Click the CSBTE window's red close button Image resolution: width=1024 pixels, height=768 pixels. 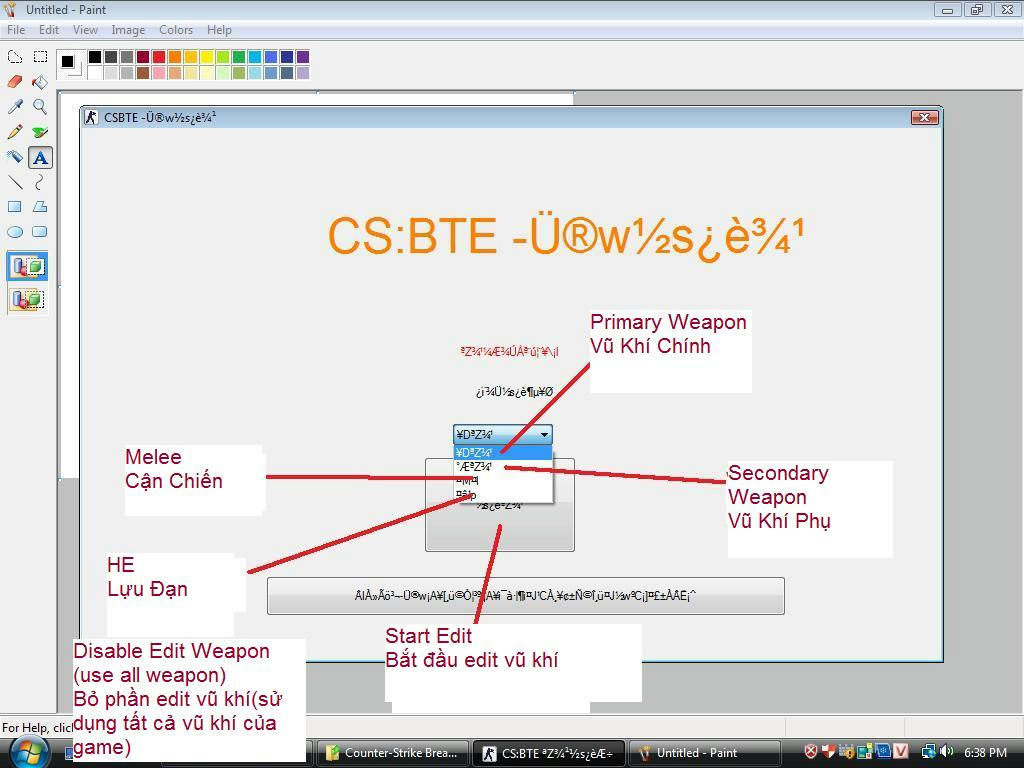coord(925,118)
